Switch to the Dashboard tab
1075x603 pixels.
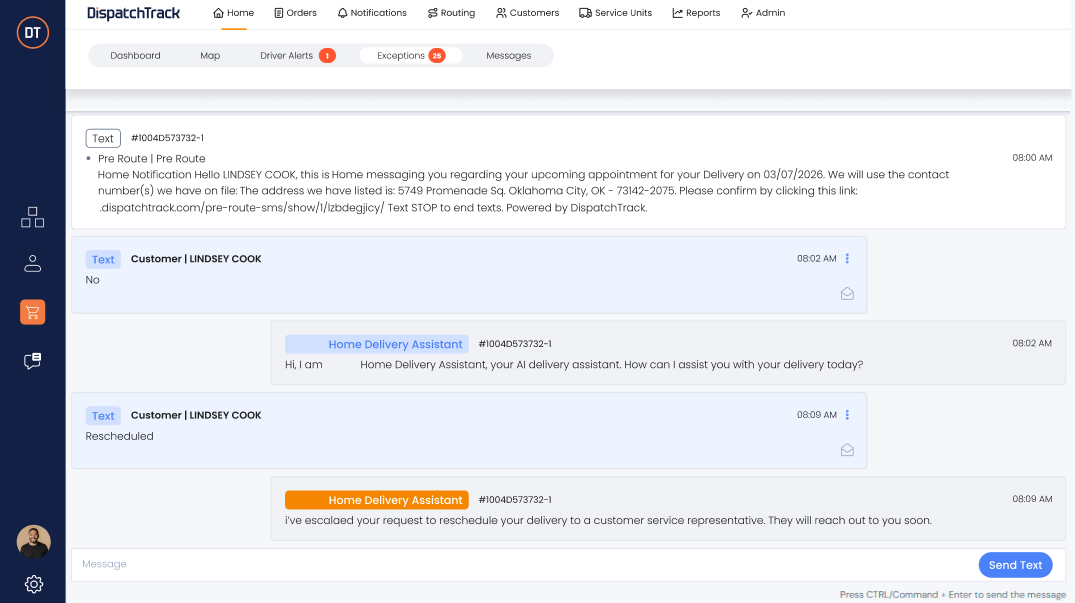pyautogui.click(x=135, y=56)
